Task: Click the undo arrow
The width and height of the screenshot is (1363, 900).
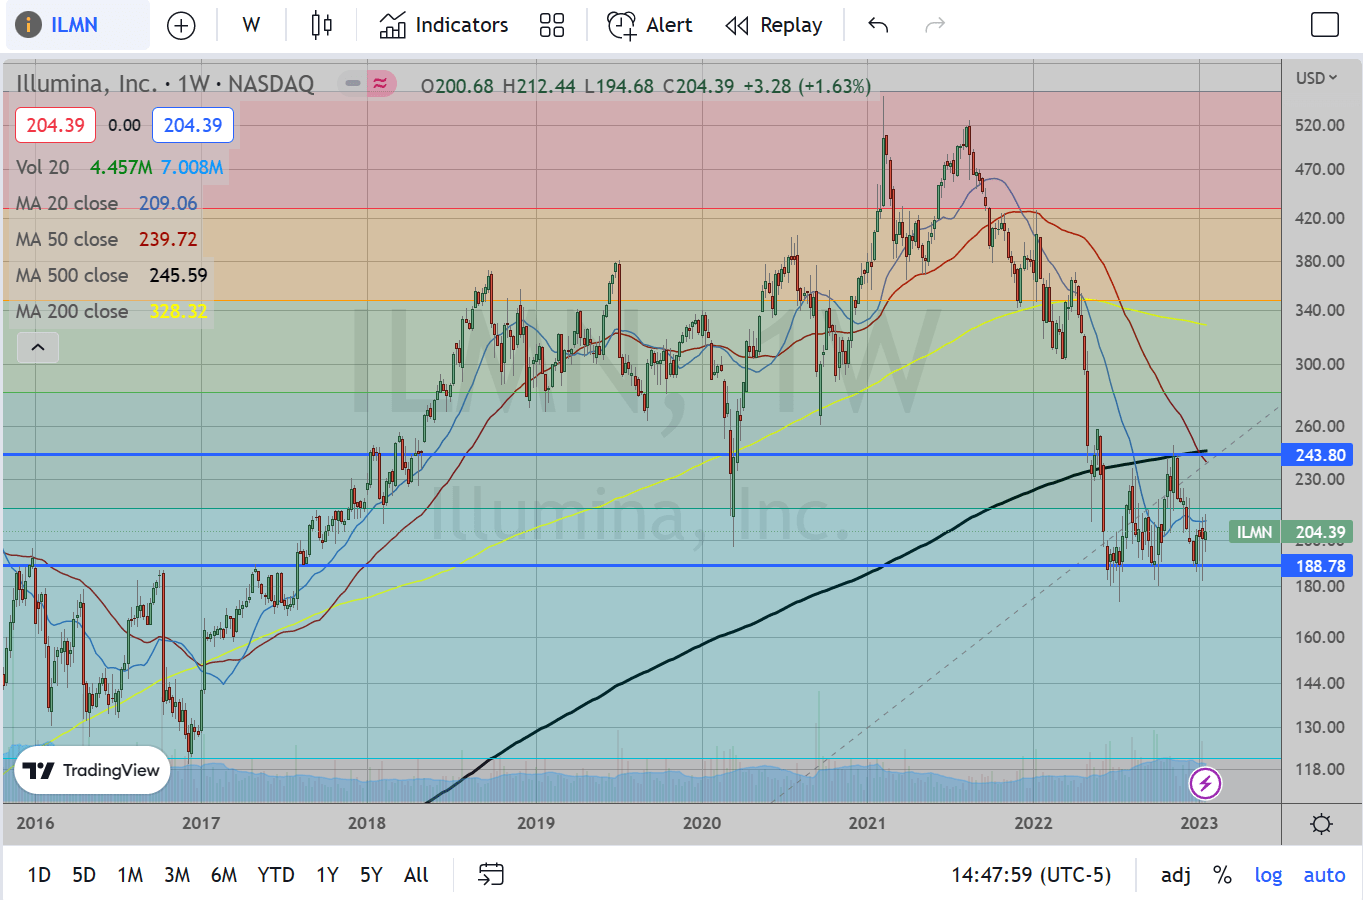Action: click(x=878, y=25)
